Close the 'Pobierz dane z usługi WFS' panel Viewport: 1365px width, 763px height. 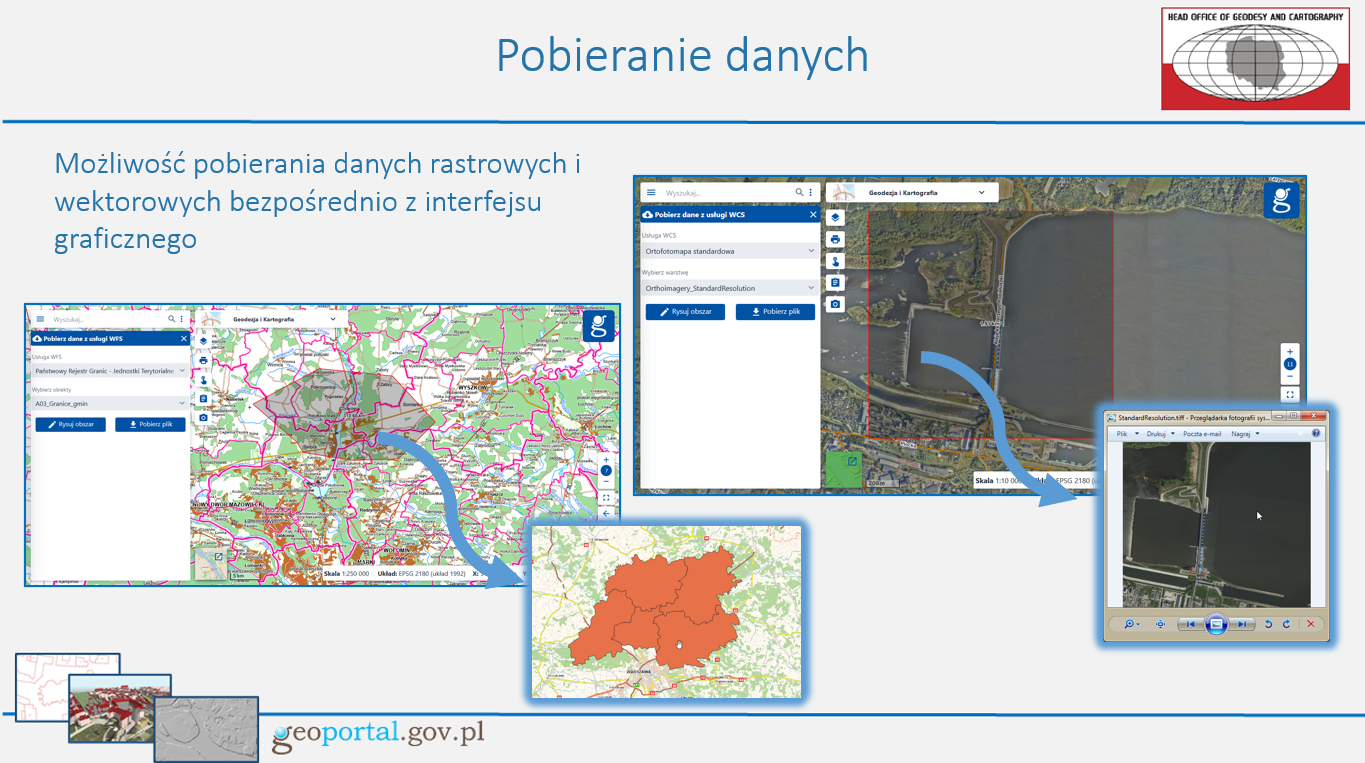pos(183,339)
